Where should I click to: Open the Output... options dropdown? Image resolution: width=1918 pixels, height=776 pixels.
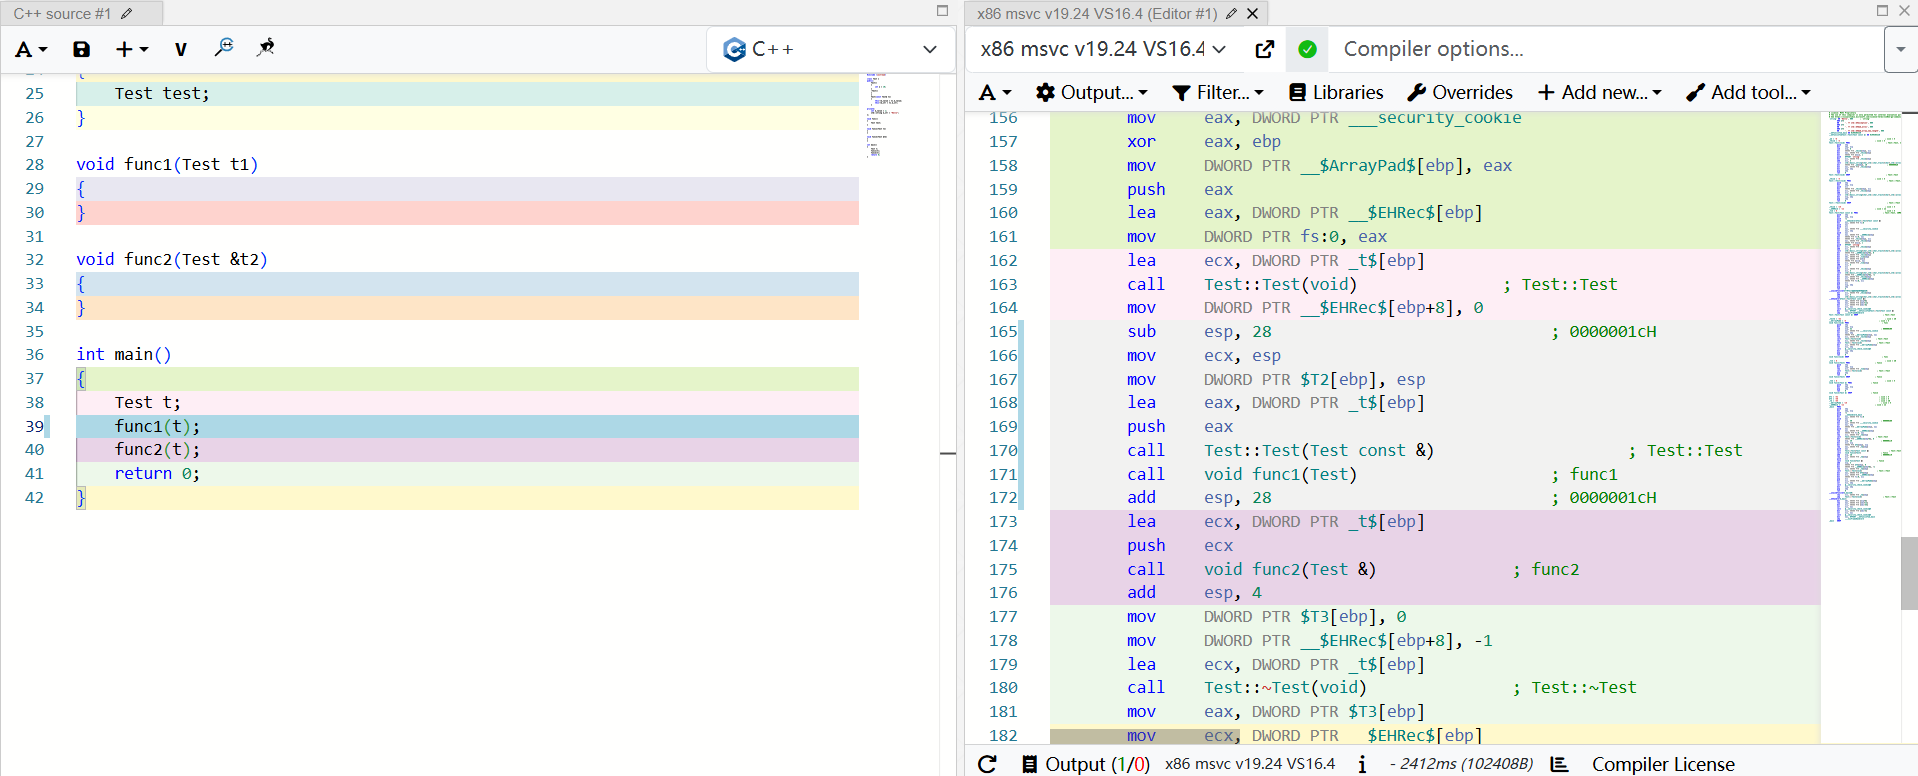[x=1092, y=93]
